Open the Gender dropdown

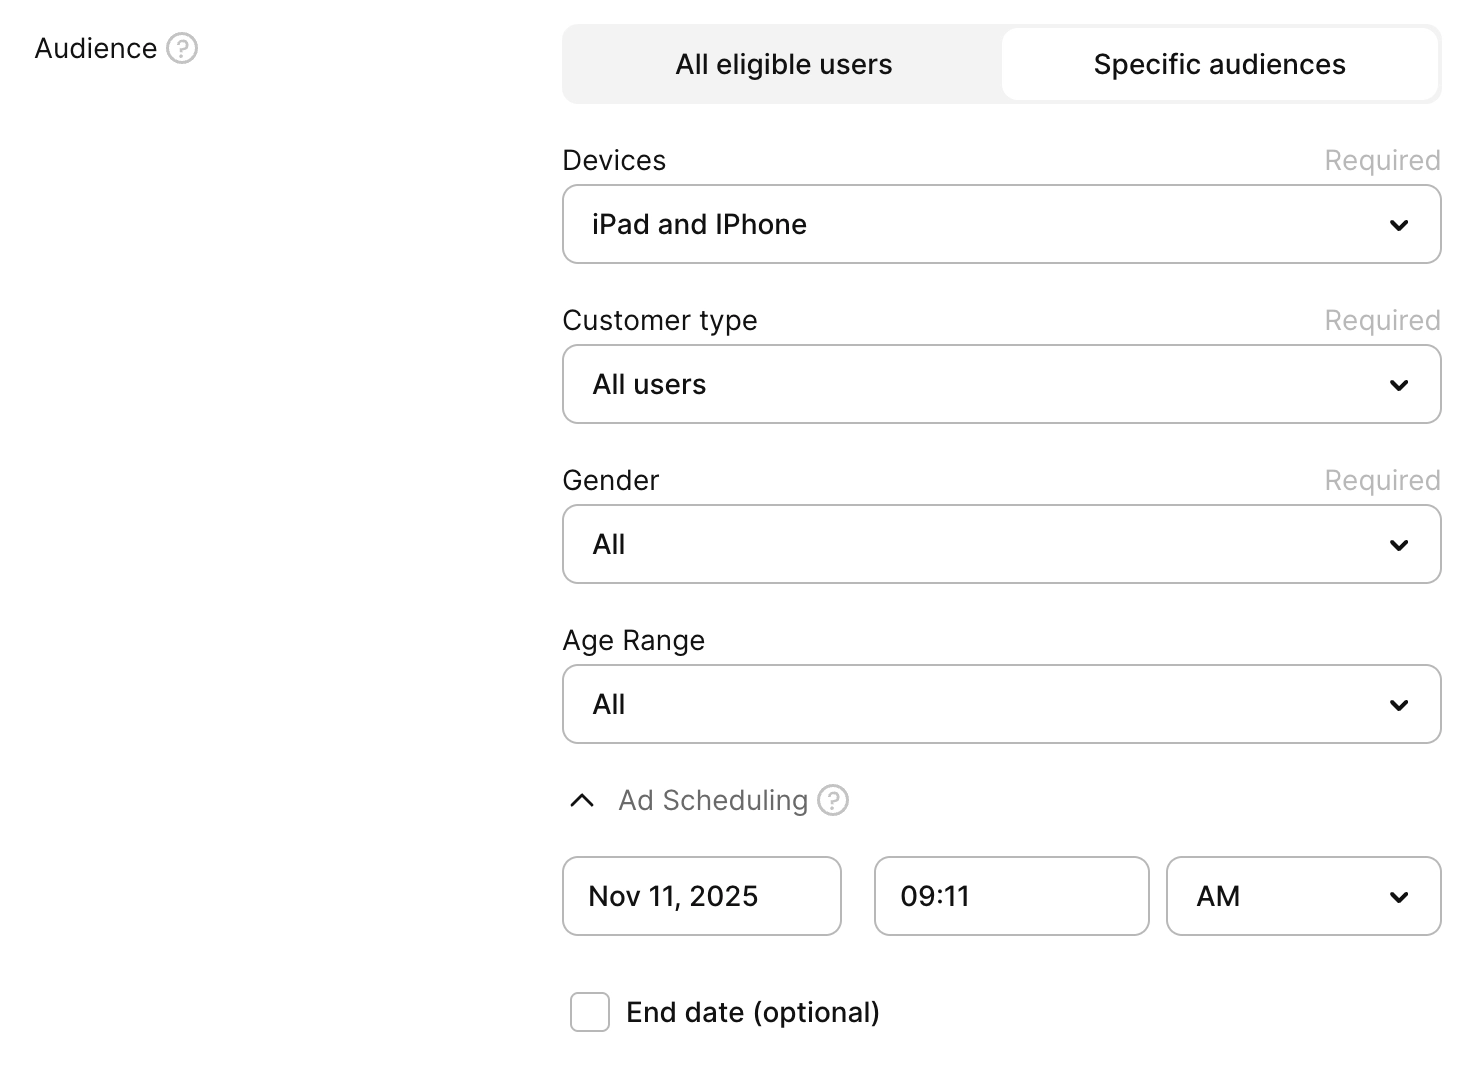point(1000,544)
